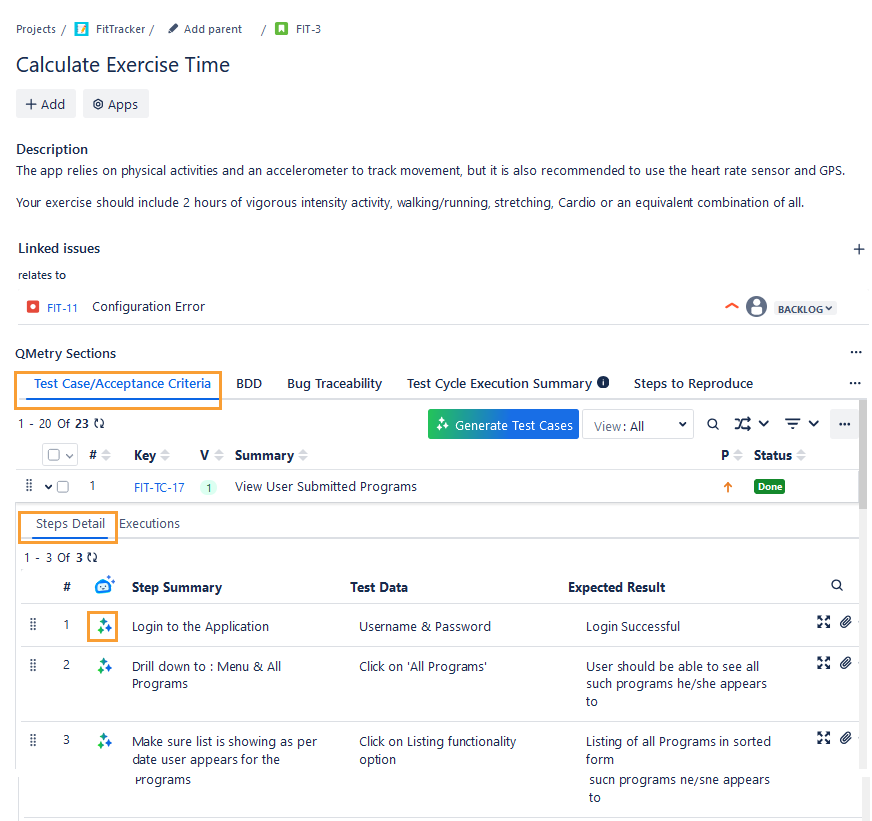
Task: Open the Executions tab
Action: coord(149,523)
